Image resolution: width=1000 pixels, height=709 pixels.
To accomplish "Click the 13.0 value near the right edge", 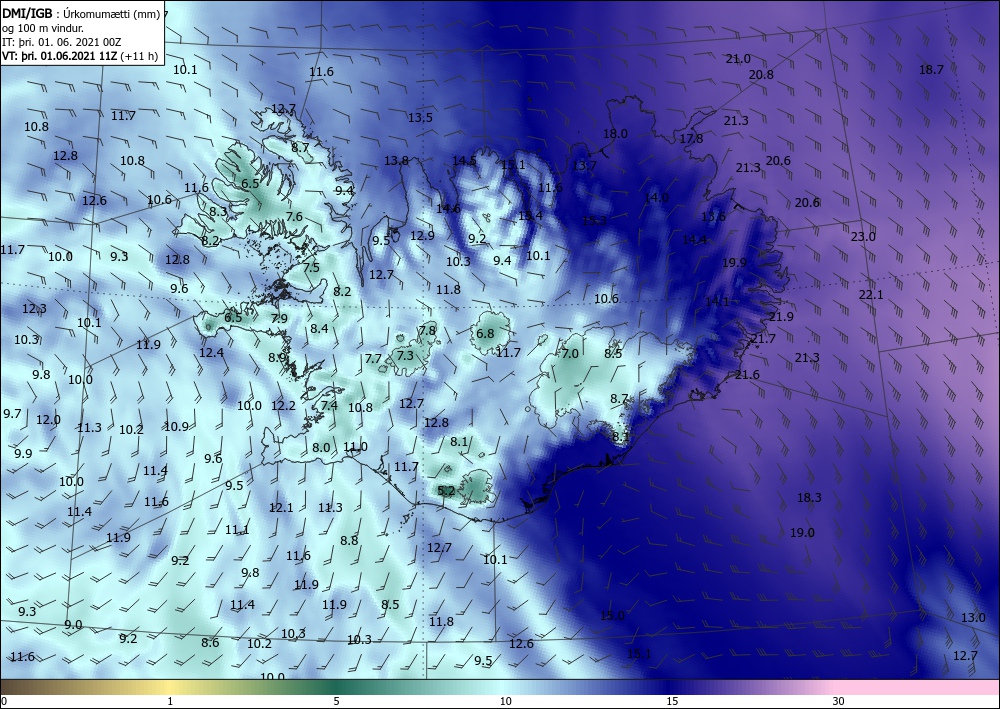I will tap(973, 617).
